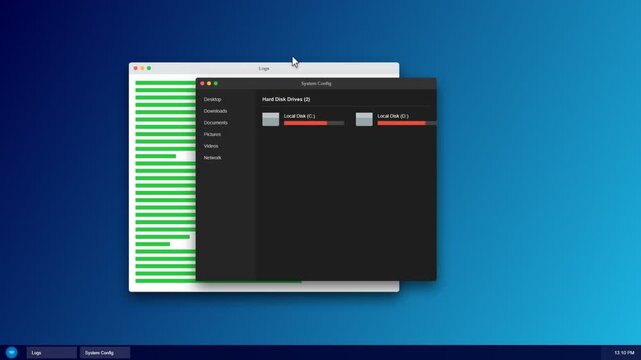Click the Logs window title bar
The image size is (641, 360).
click(264, 68)
